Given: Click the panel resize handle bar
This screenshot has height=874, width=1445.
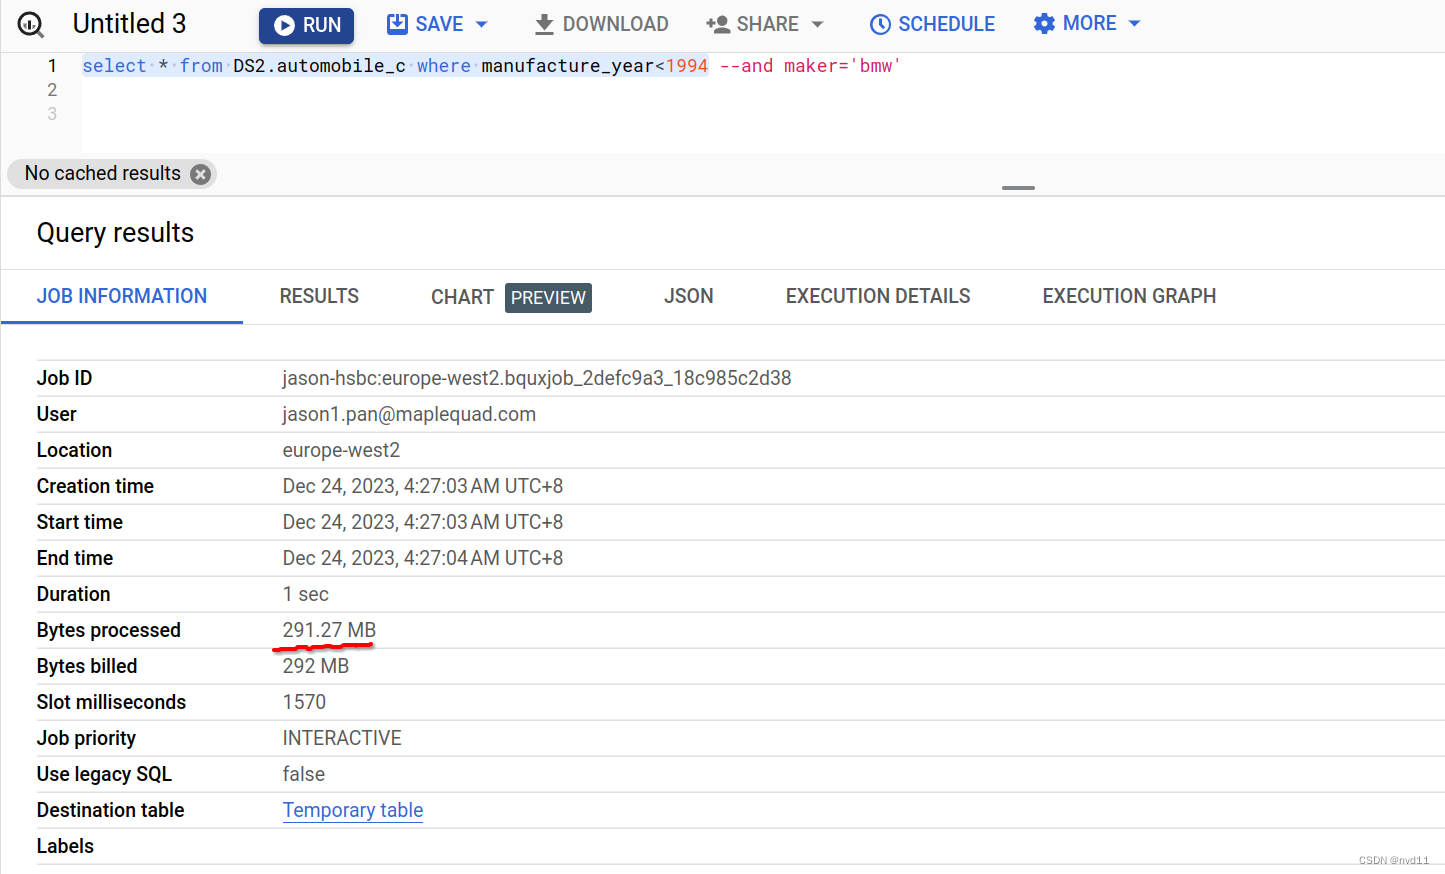Looking at the screenshot, I should (x=1018, y=188).
